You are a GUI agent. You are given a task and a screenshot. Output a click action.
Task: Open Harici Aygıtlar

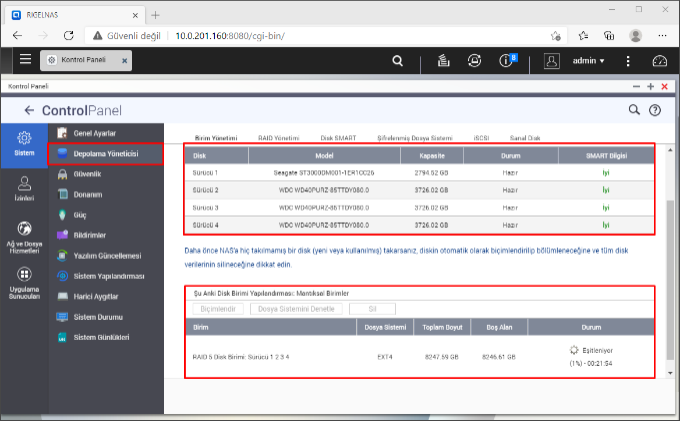click(x=106, y=297)
